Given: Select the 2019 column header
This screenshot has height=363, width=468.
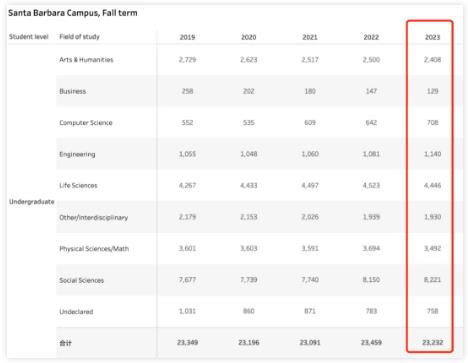Looking at the screenshot, I should tap(187, 37).
